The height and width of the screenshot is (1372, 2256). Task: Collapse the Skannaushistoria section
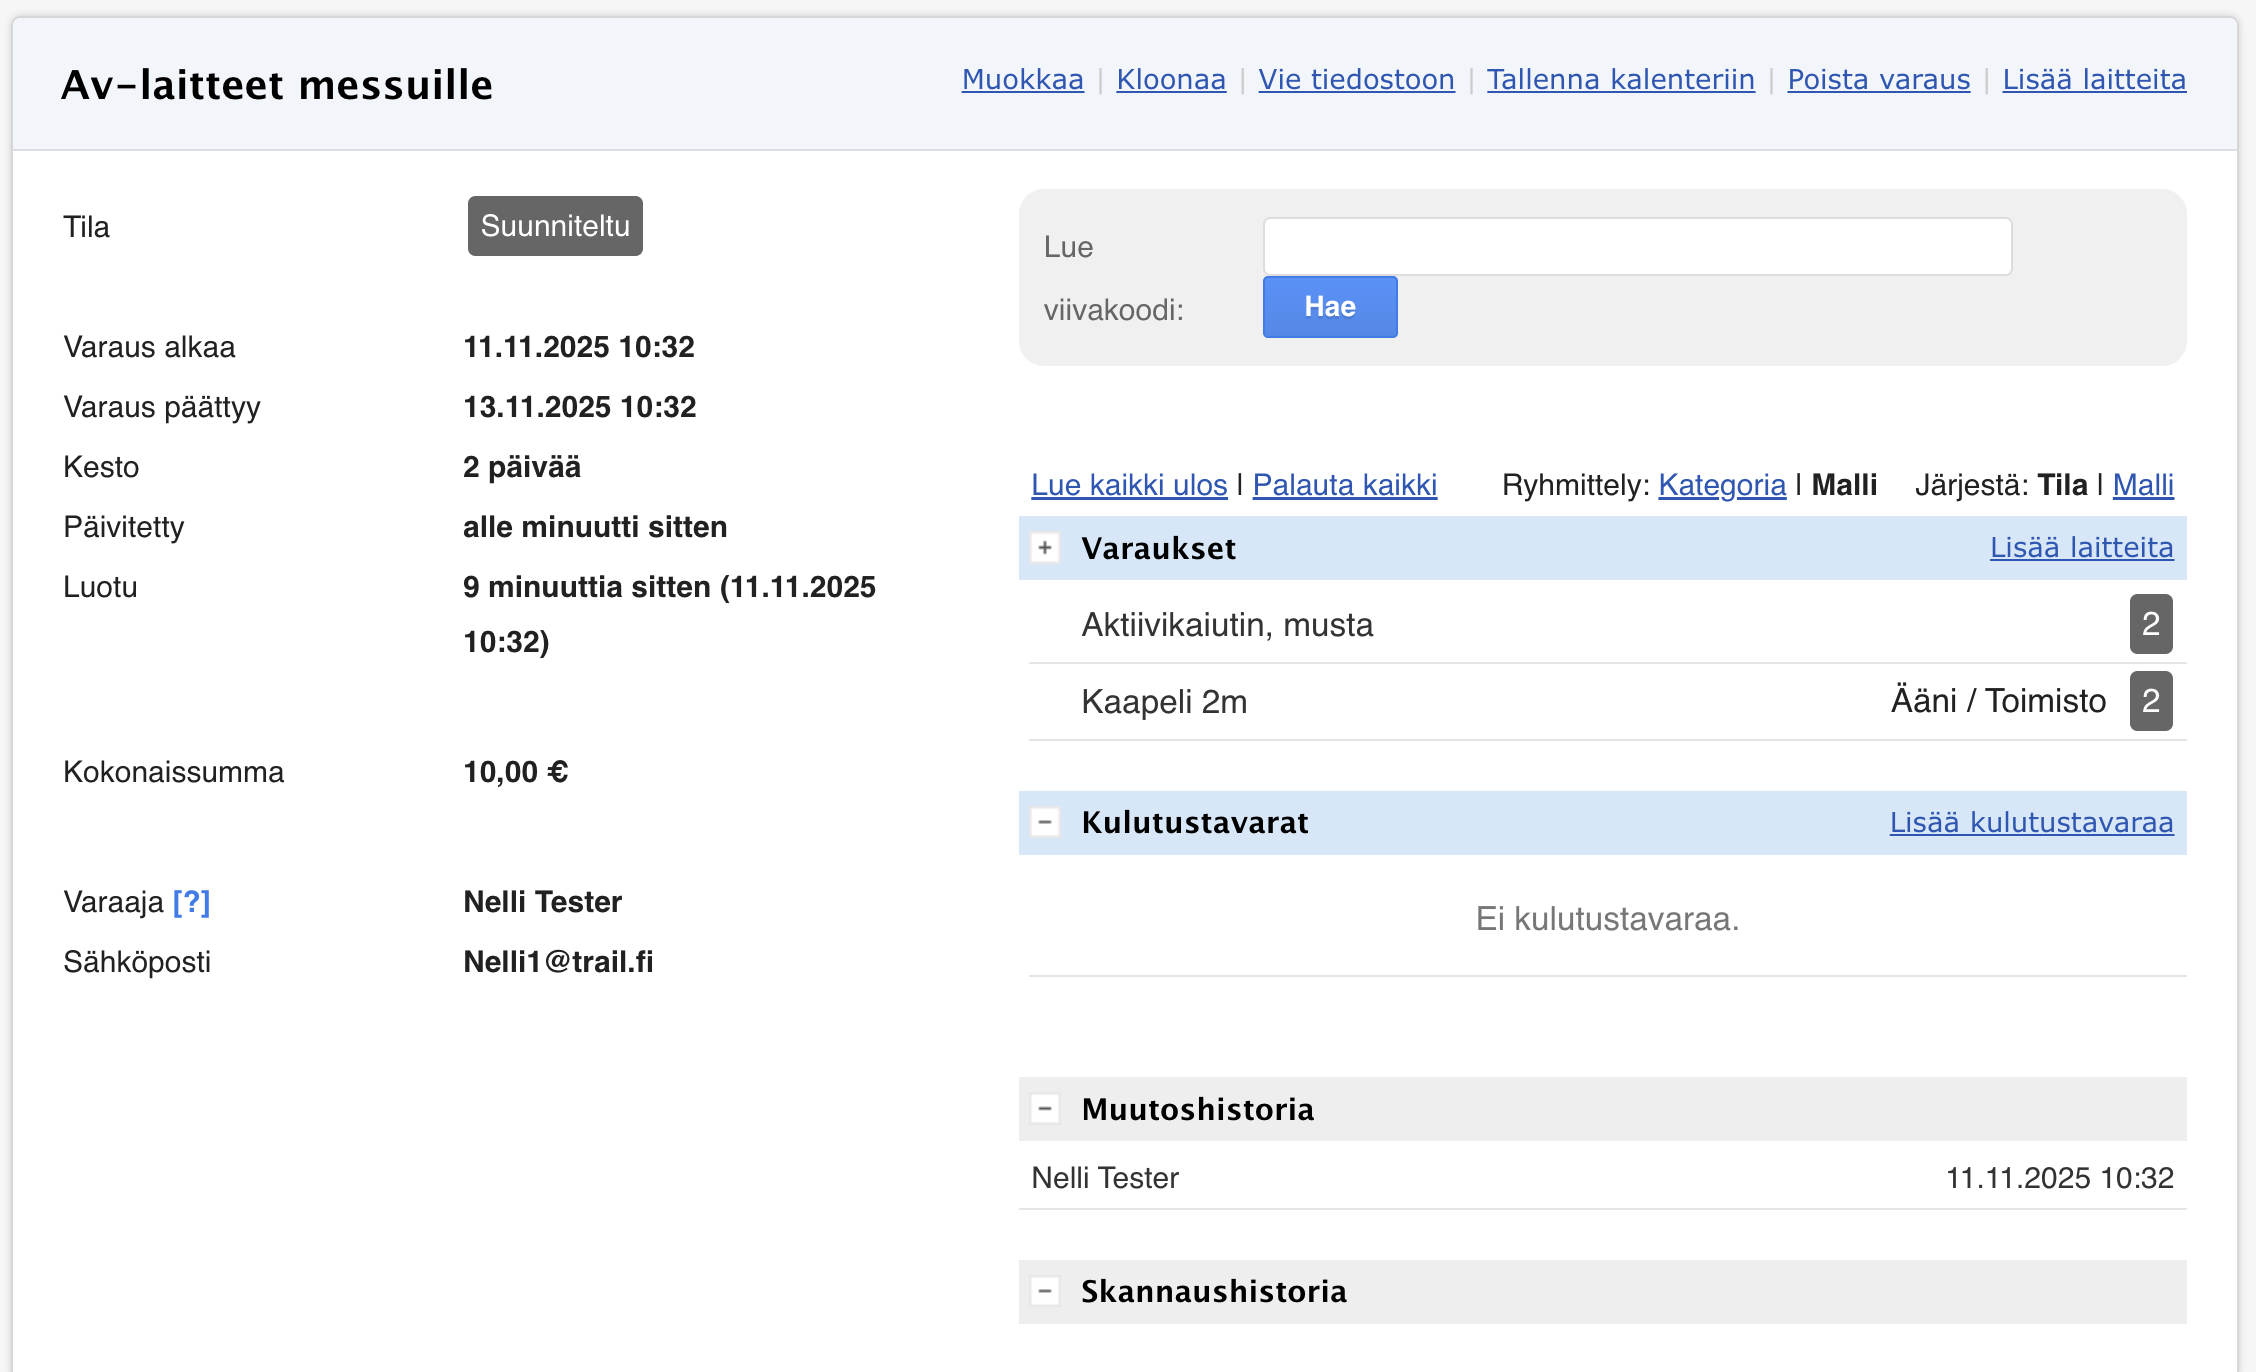coord(1045,1291)
